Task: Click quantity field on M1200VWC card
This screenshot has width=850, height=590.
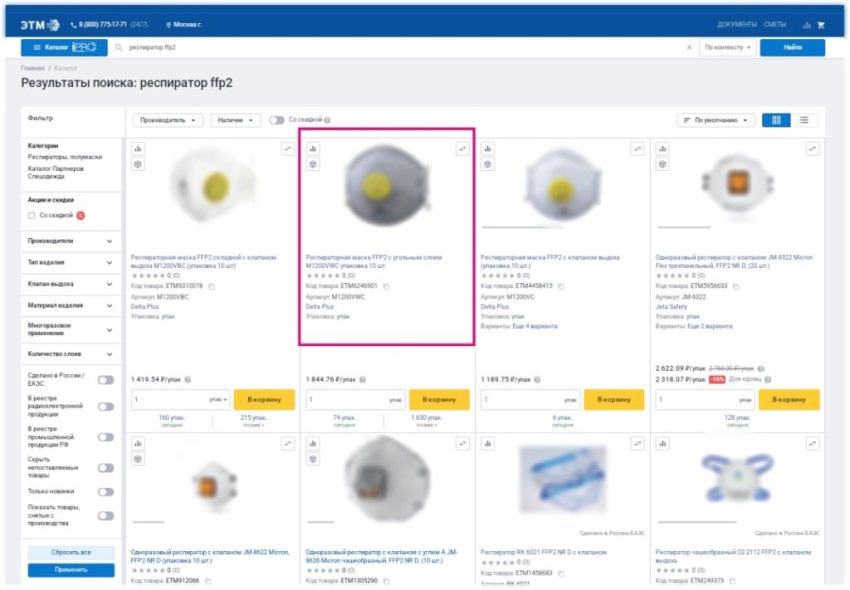Action: [356, 400]
